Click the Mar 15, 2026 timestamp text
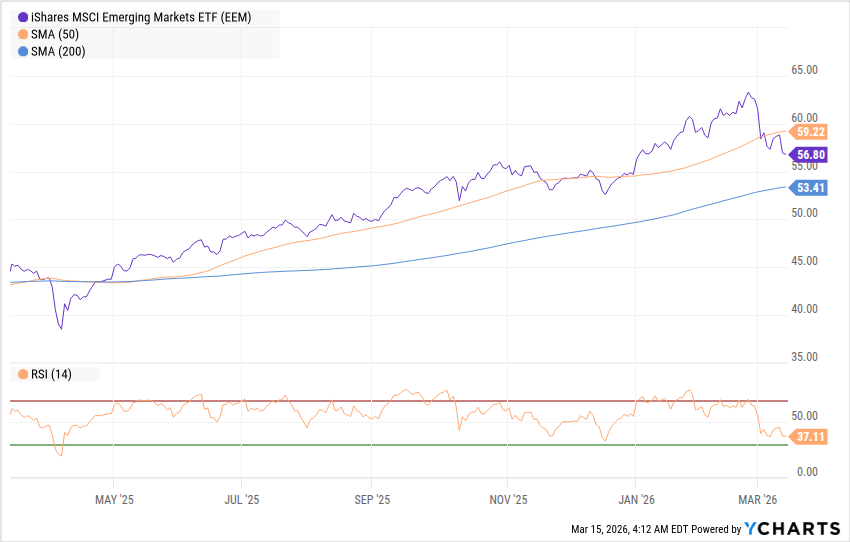Image resolution: width=850 pixels, height=542 pixels. 629,529
